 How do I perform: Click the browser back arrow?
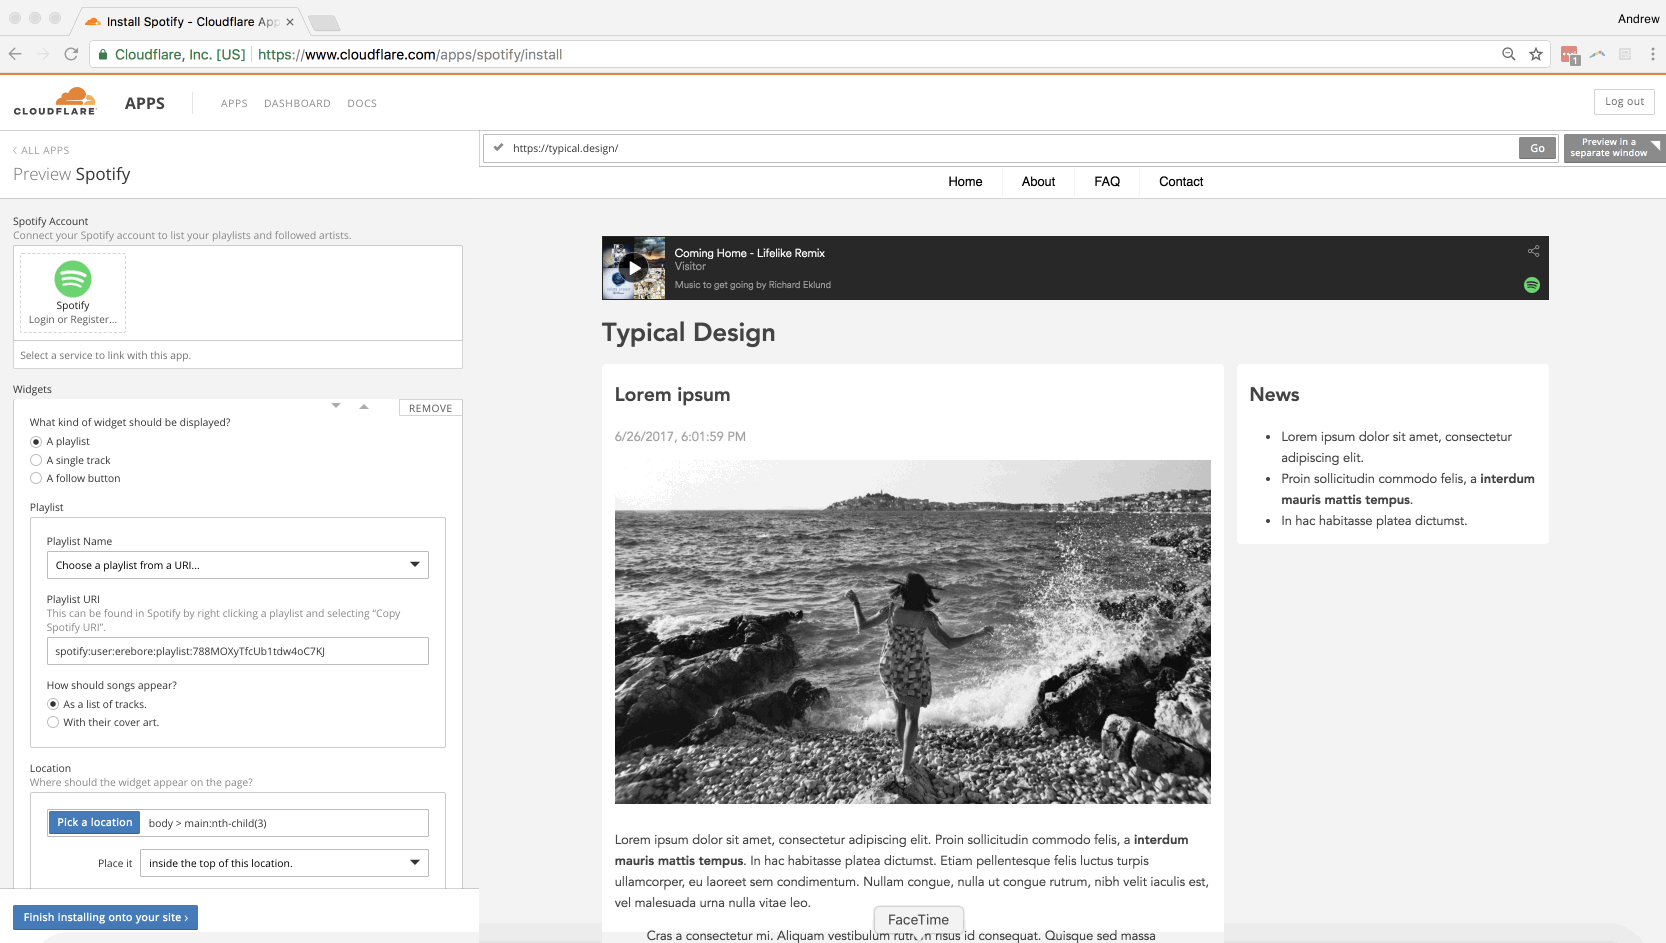click(x=15, y=54)
